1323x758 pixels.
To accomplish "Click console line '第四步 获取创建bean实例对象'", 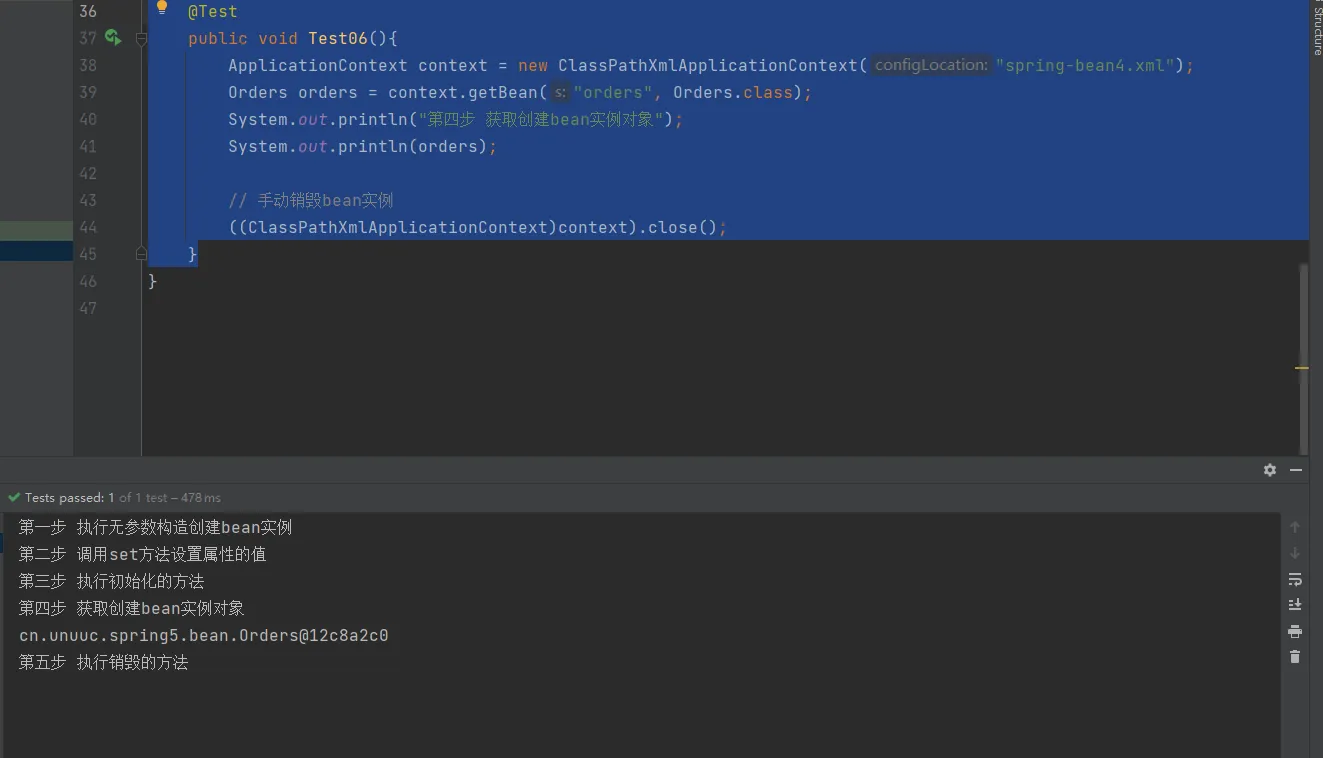I will pyautogui.click(x=131, y=608).
